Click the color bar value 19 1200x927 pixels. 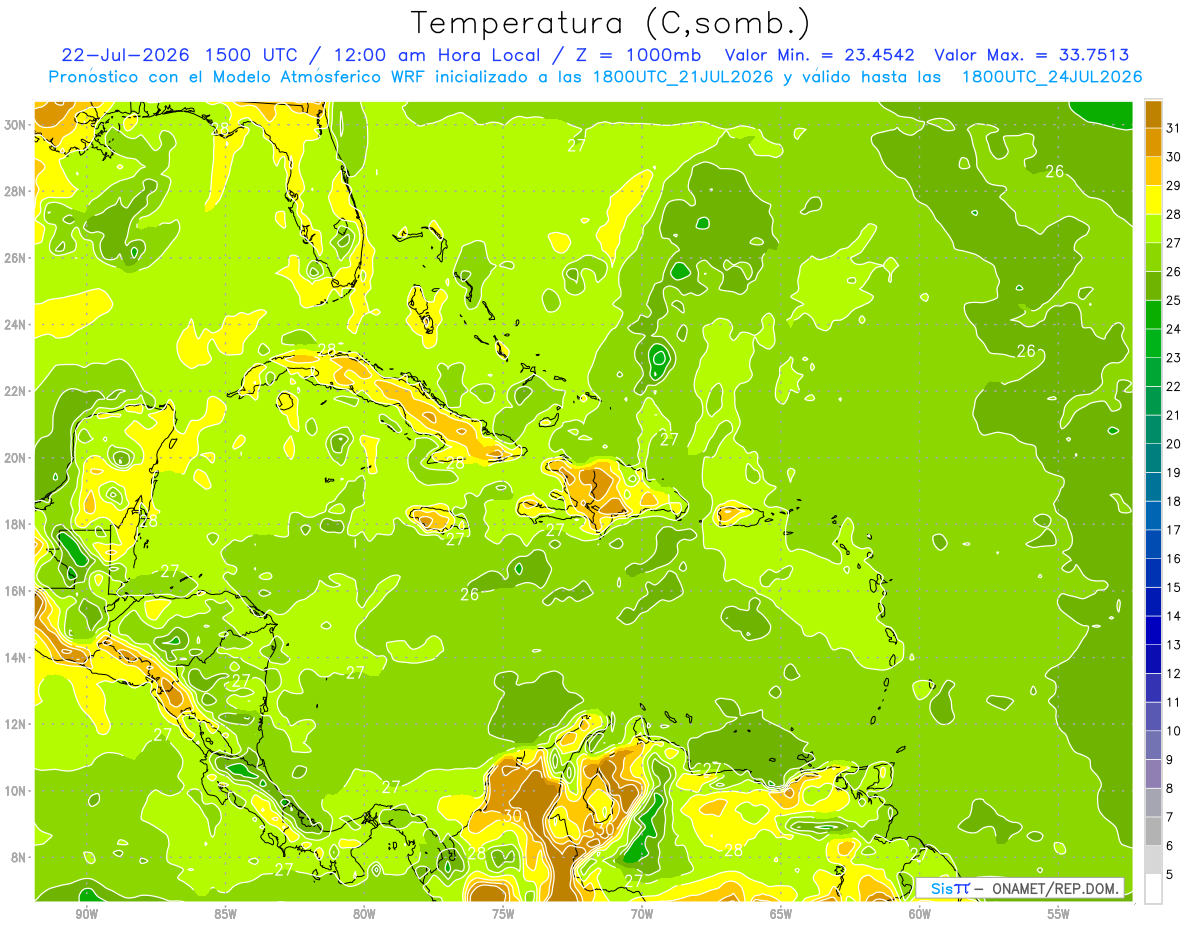pos(1174,472)
